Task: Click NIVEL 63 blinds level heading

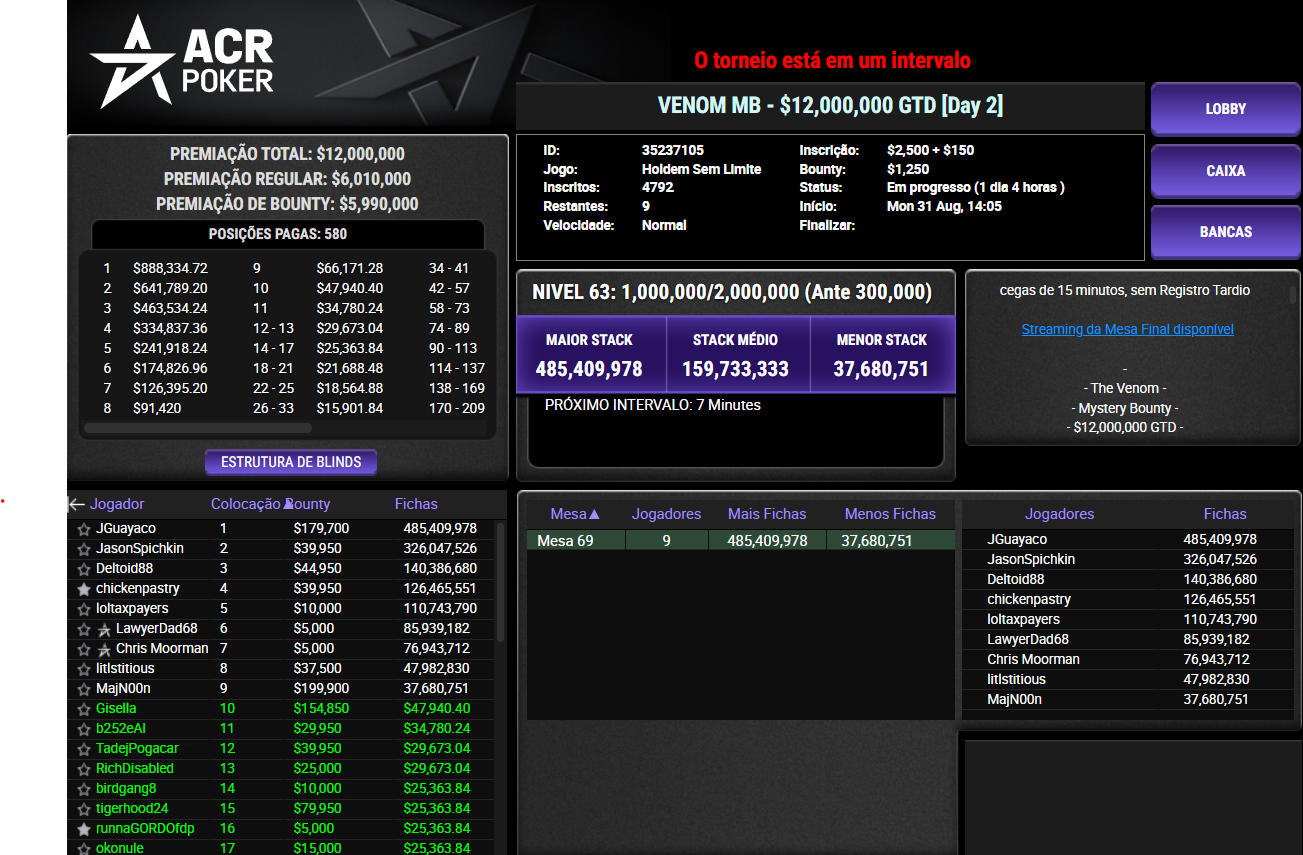Action: [x=732, y=292]
